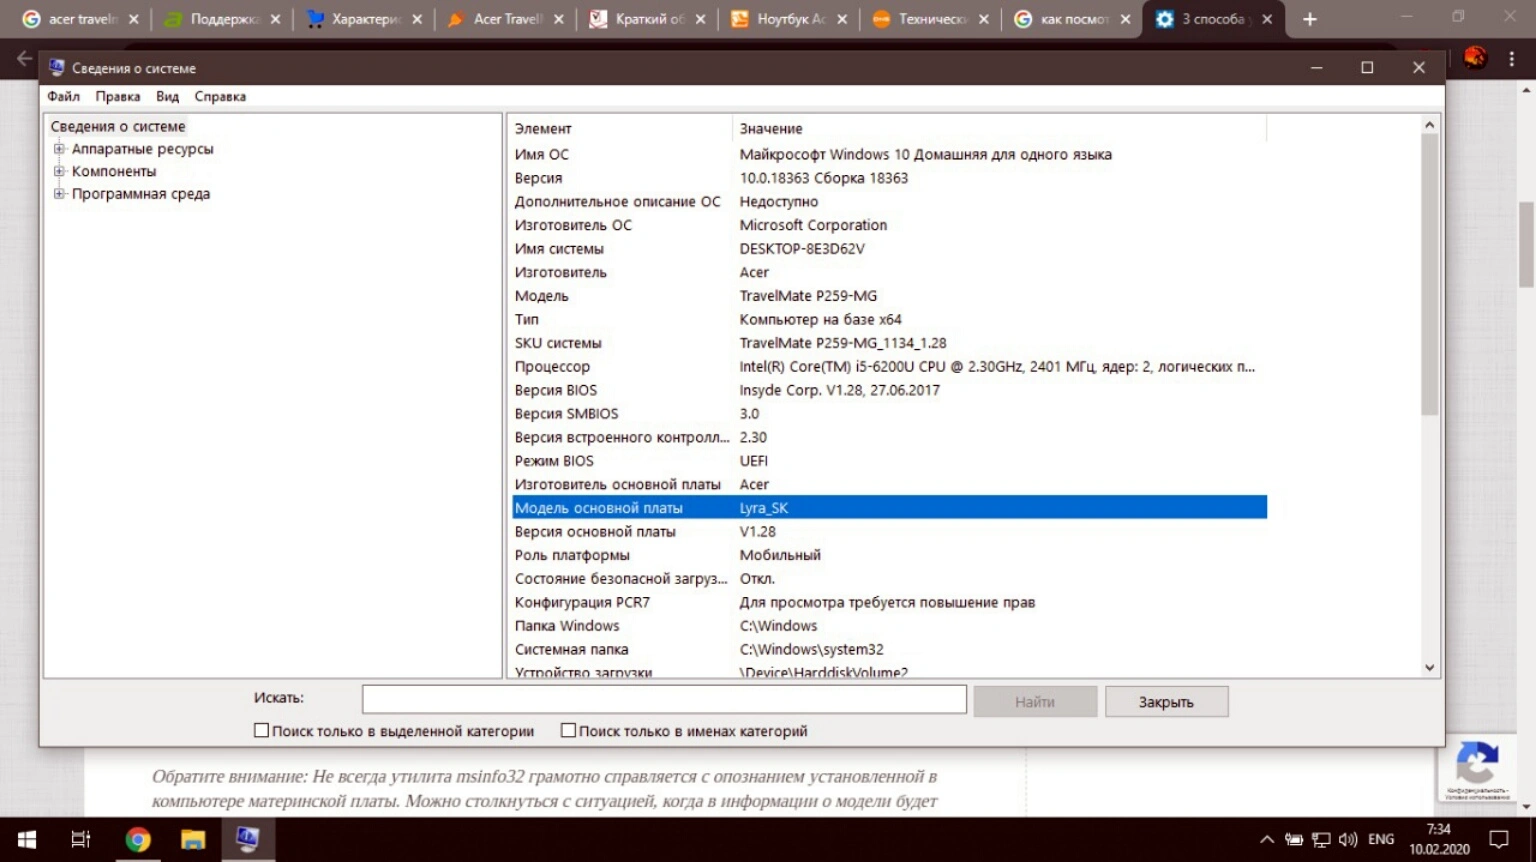Close the 'Техническ' Chrome tab
This screenshot has width=1536, height=862.
tap(984, 19)
